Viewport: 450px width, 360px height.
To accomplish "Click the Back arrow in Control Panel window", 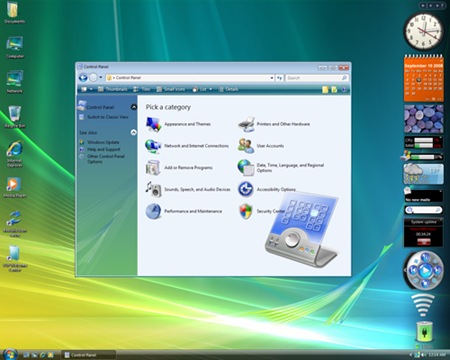I will point(83,78).
